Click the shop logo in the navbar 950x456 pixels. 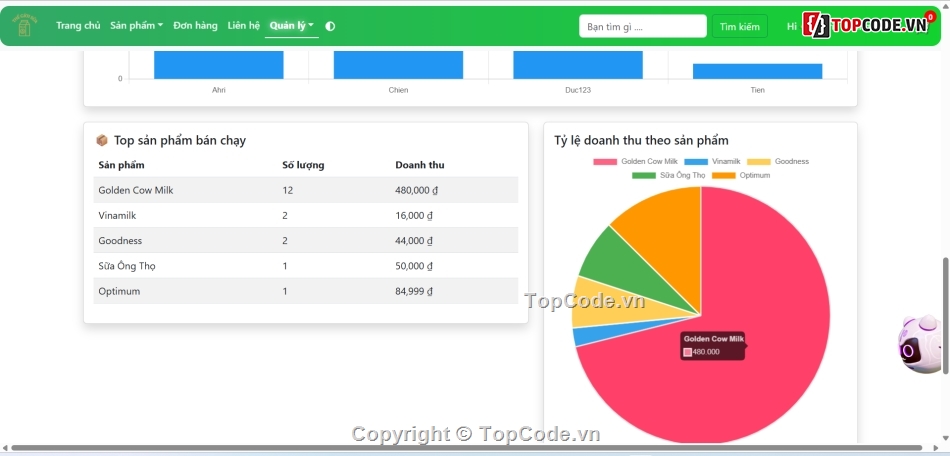[24, 26]
